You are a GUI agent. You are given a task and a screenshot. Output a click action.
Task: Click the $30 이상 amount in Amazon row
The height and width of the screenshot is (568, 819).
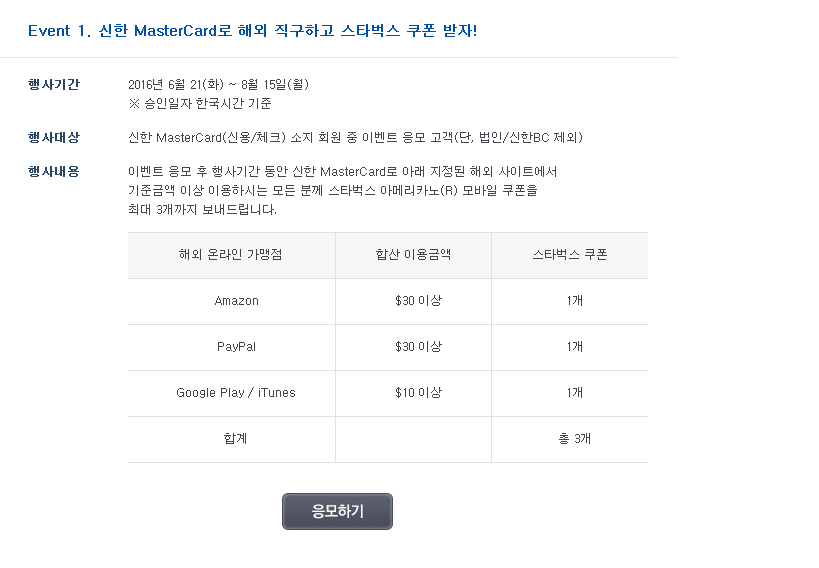[x=418, y=301]
